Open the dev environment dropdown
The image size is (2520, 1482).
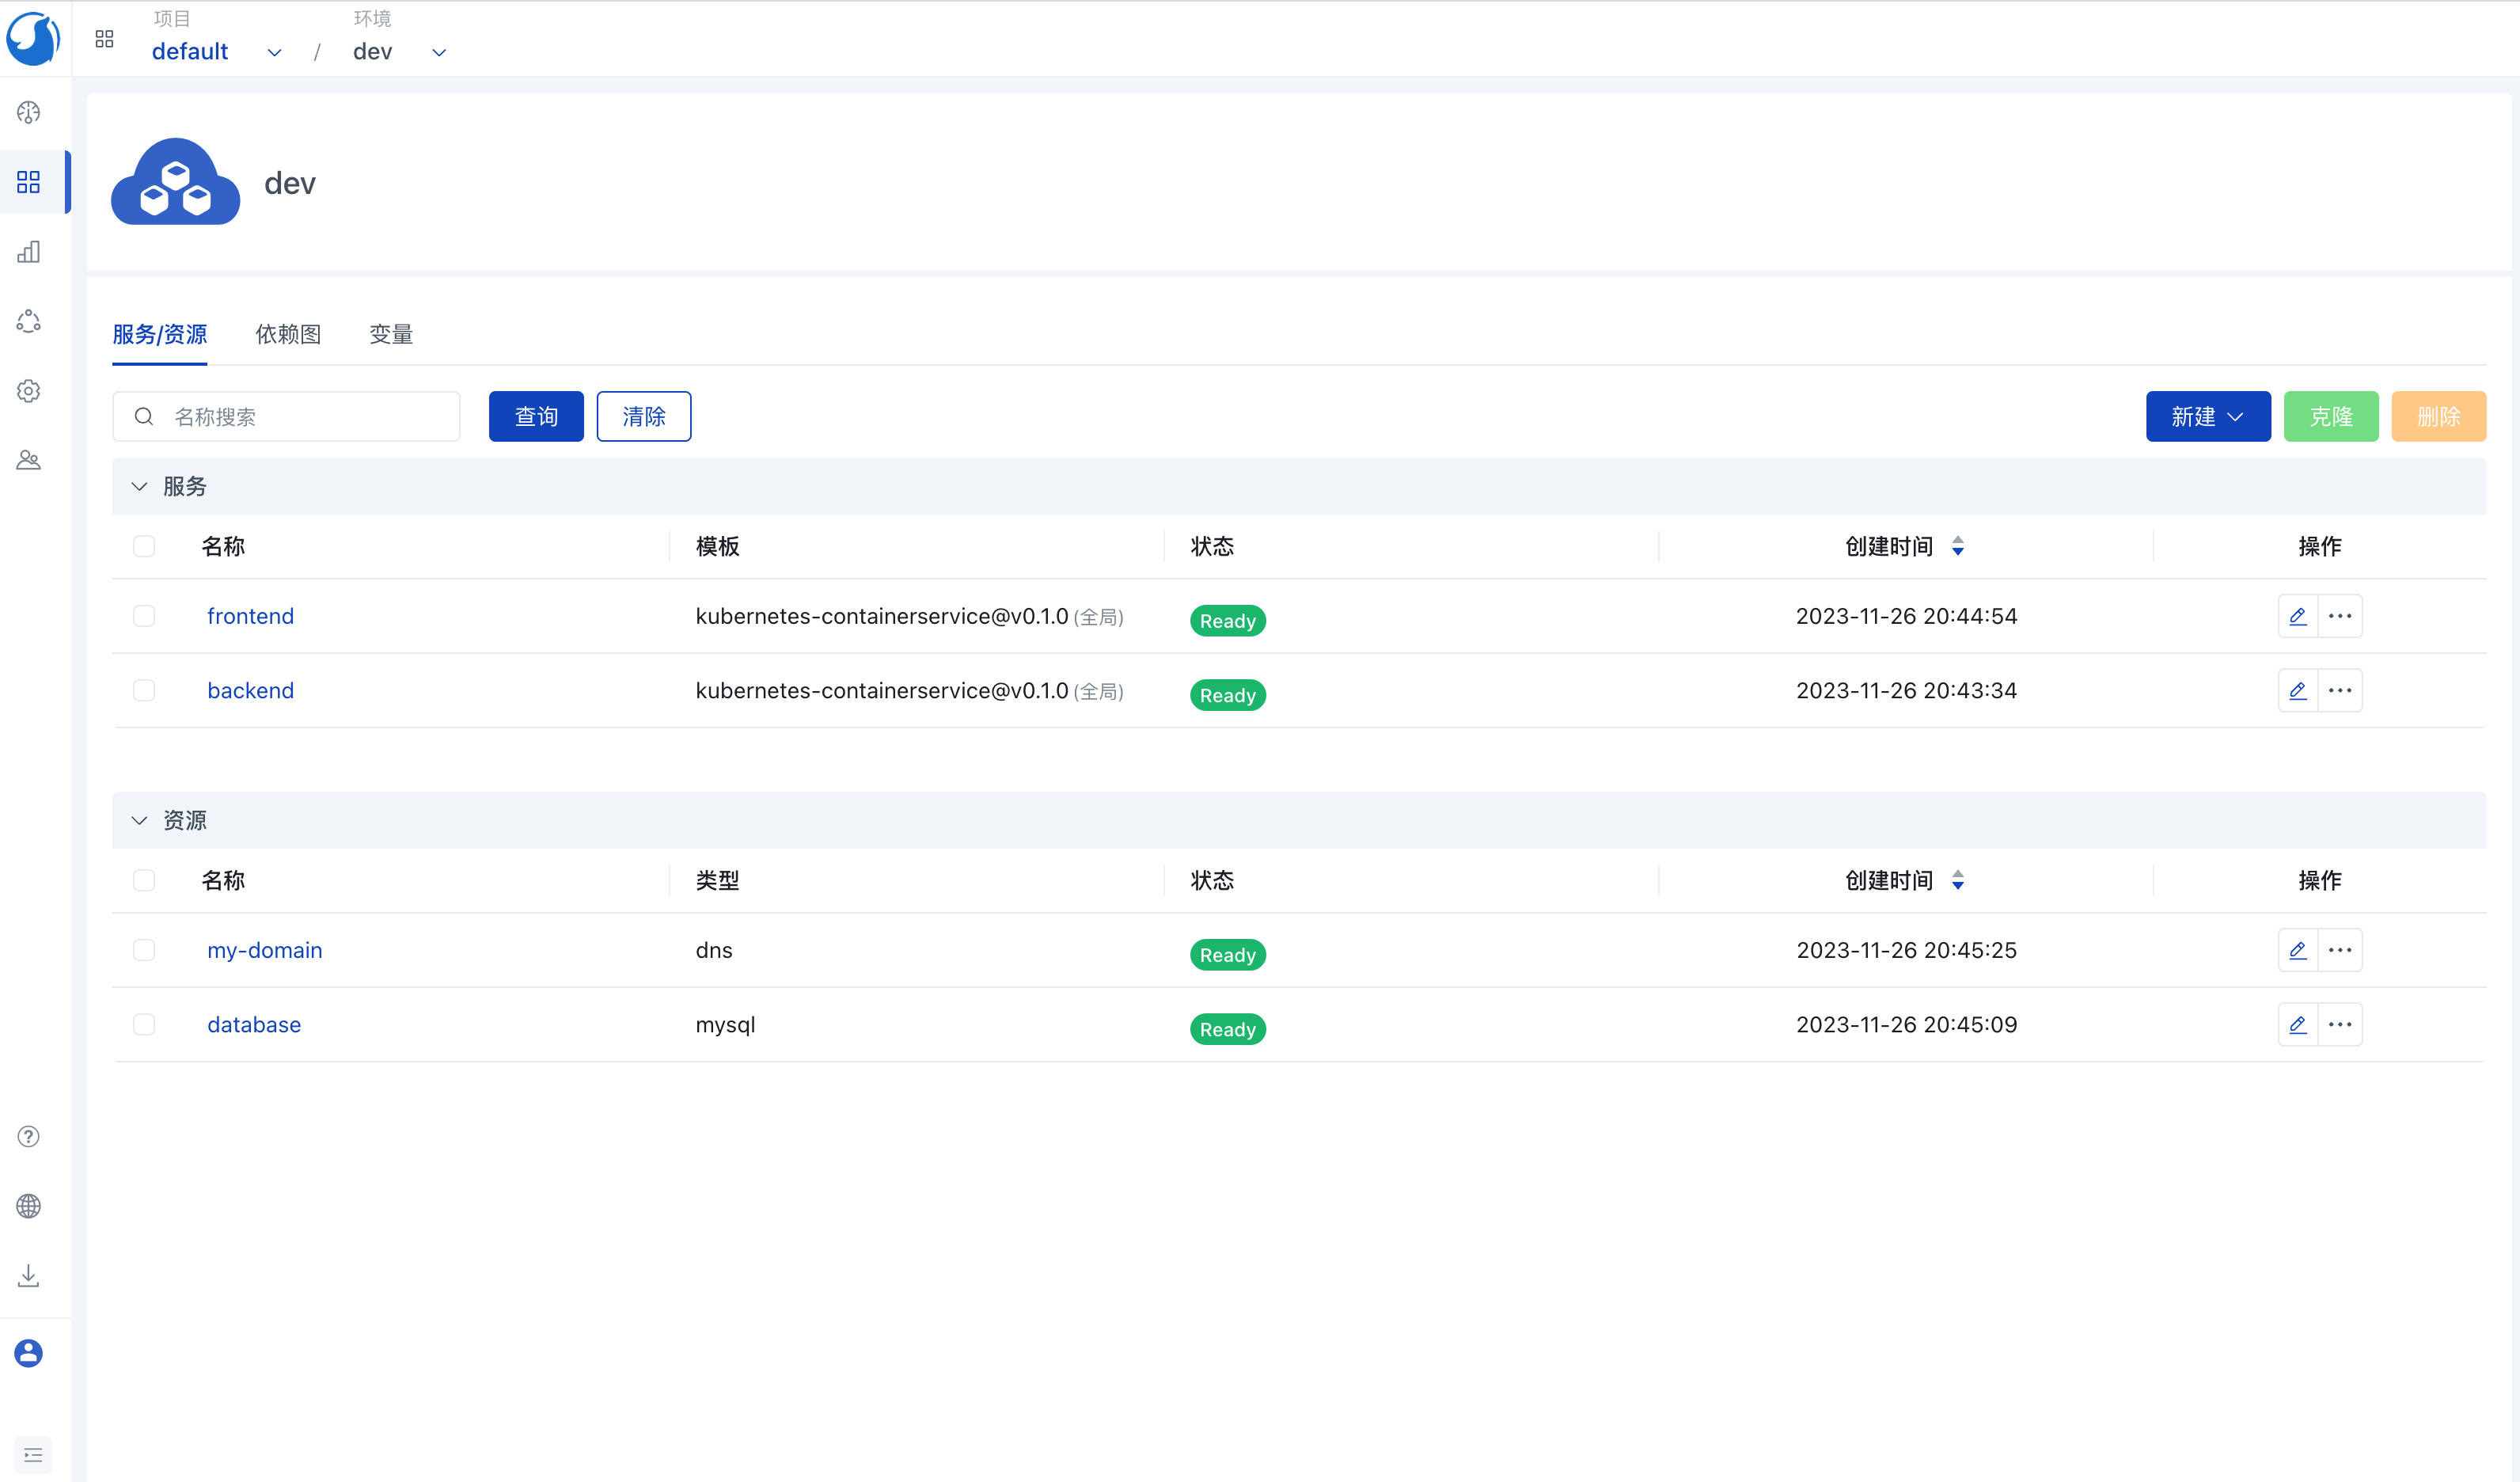point(399,52)
